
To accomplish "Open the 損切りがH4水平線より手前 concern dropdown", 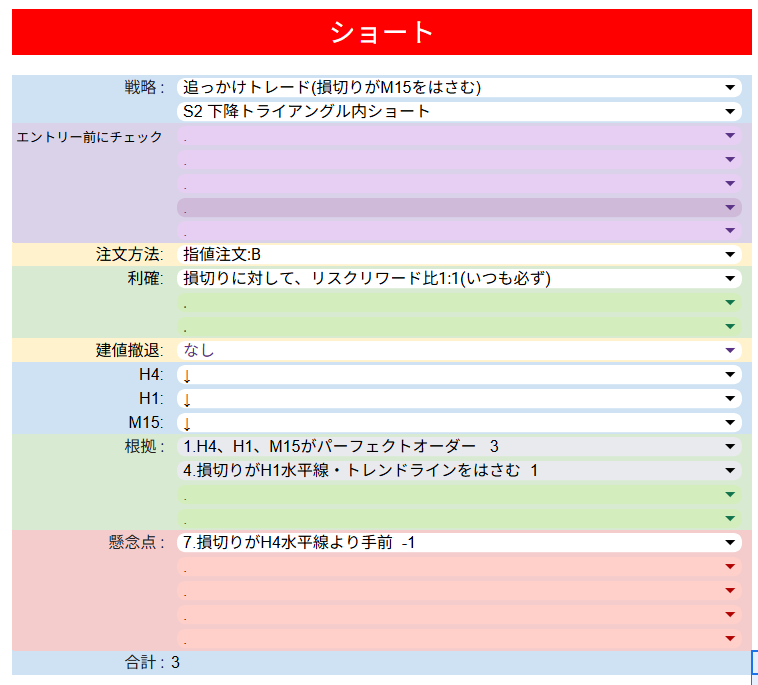I will 729,543.
